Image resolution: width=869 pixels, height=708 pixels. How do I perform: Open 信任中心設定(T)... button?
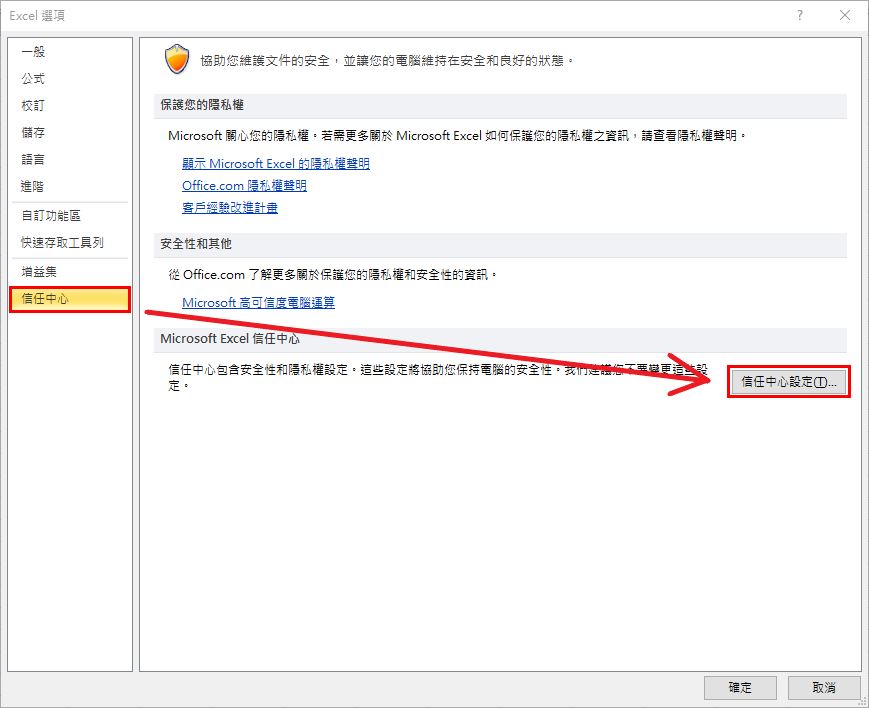pyautogui.click(x=789, y=382)
